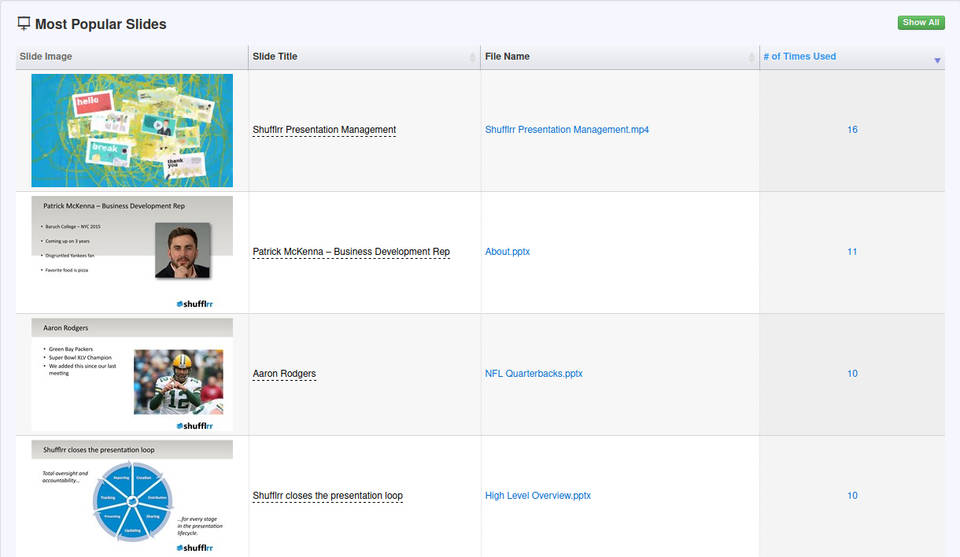Click the presentation screen icon beside Most Popular Slides
Viewport: 960px width, 557px height.
click(x=23, y=23)
